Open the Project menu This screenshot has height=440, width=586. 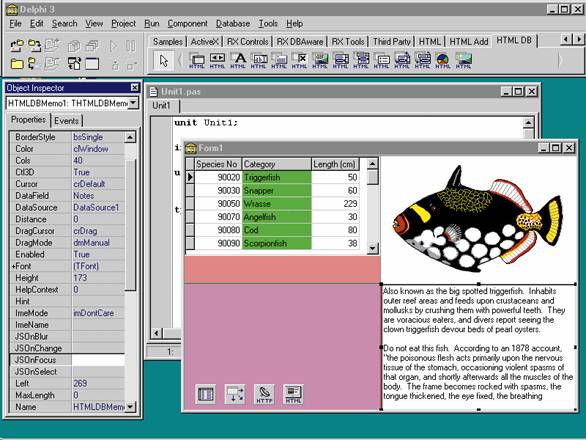click(x=123, y=24)
